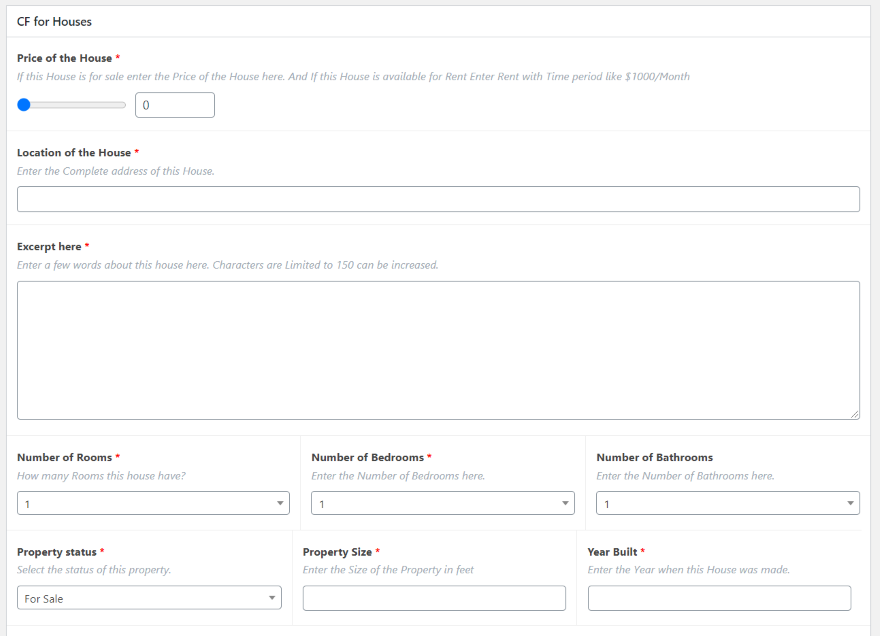Click inside the Excerpt text area
Screen dimensions: 880x636
[438, 350]
